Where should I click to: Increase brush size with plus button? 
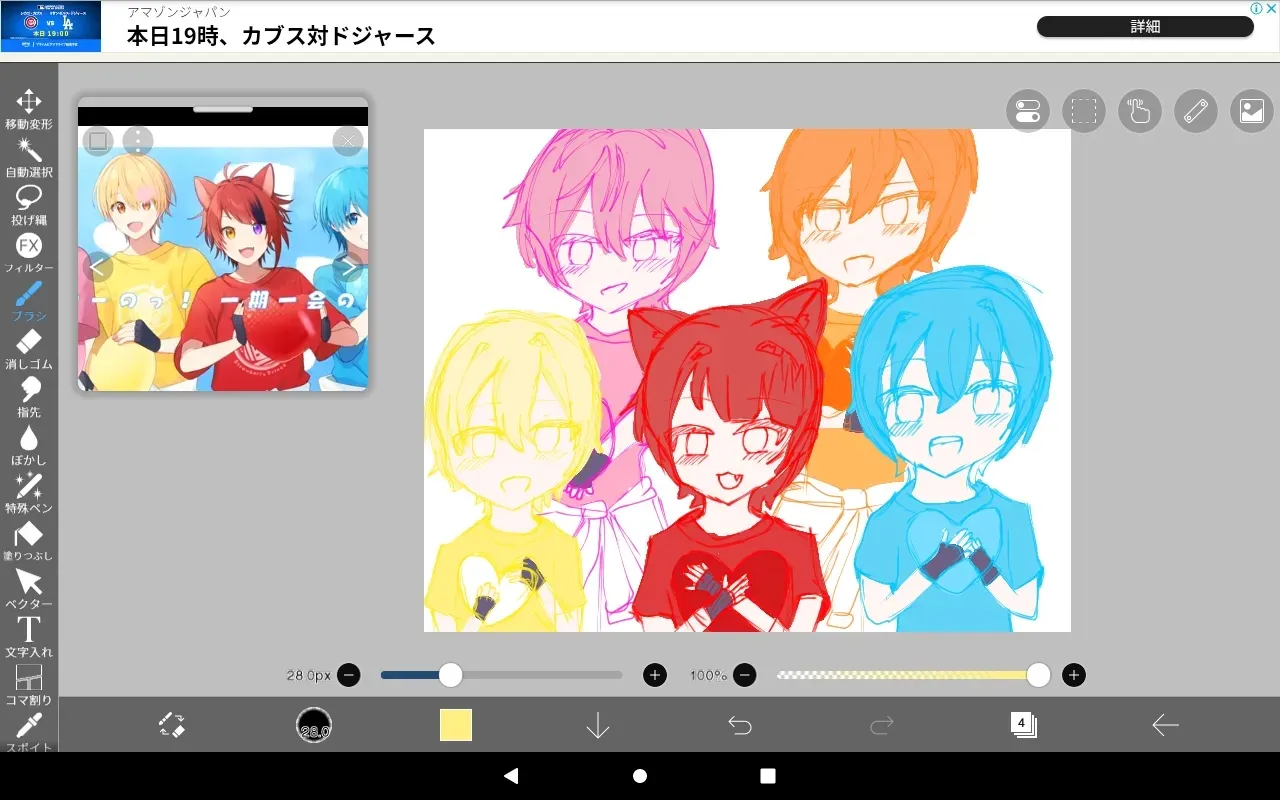(655, 675)
